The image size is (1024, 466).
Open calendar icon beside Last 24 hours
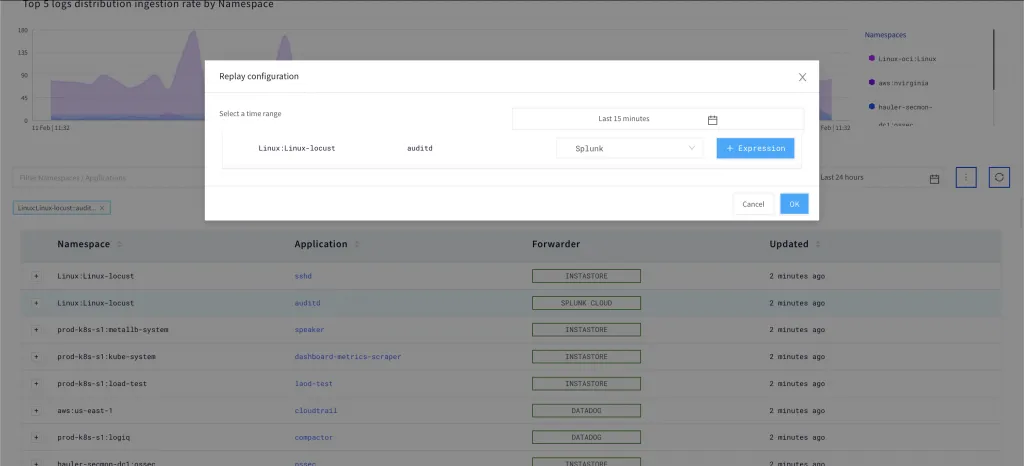pyautogui.click(x=934, y=179)
